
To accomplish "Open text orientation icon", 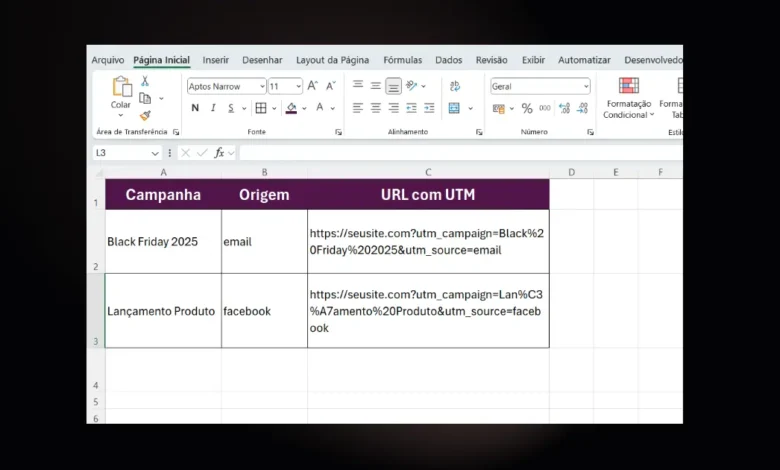I will click(411, 86).
